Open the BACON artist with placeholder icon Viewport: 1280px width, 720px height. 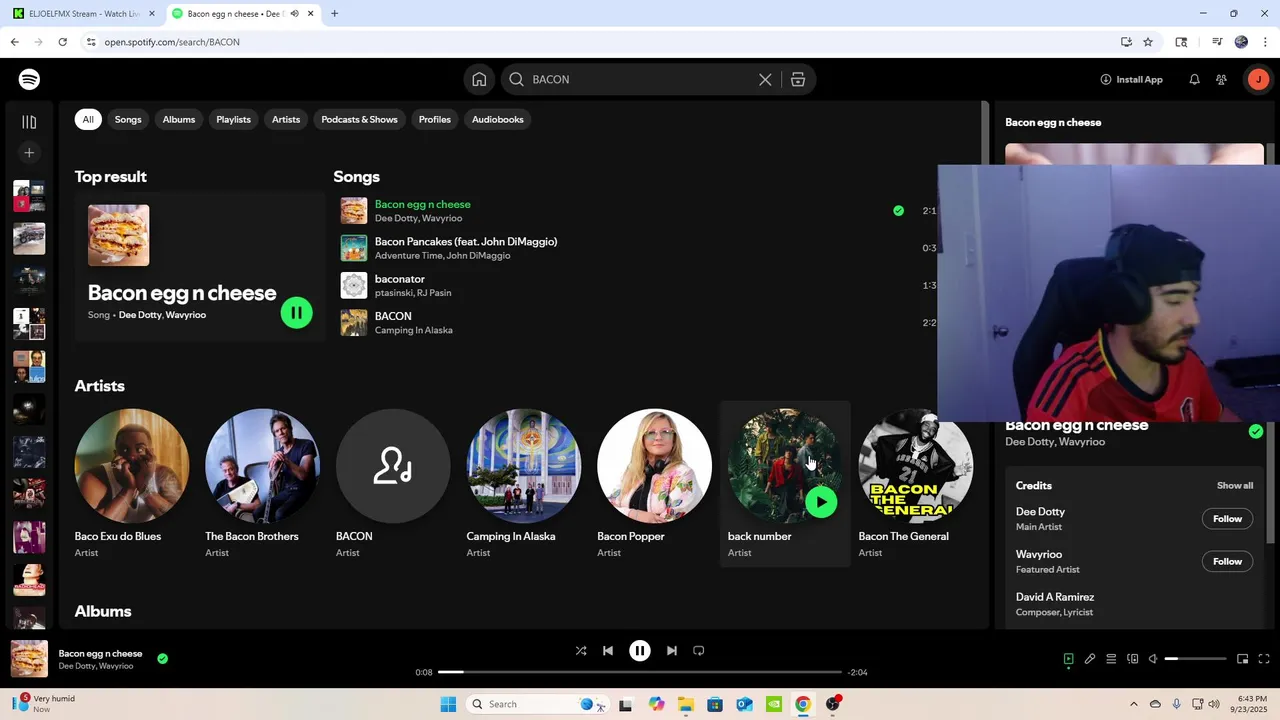tap(393, 483)
